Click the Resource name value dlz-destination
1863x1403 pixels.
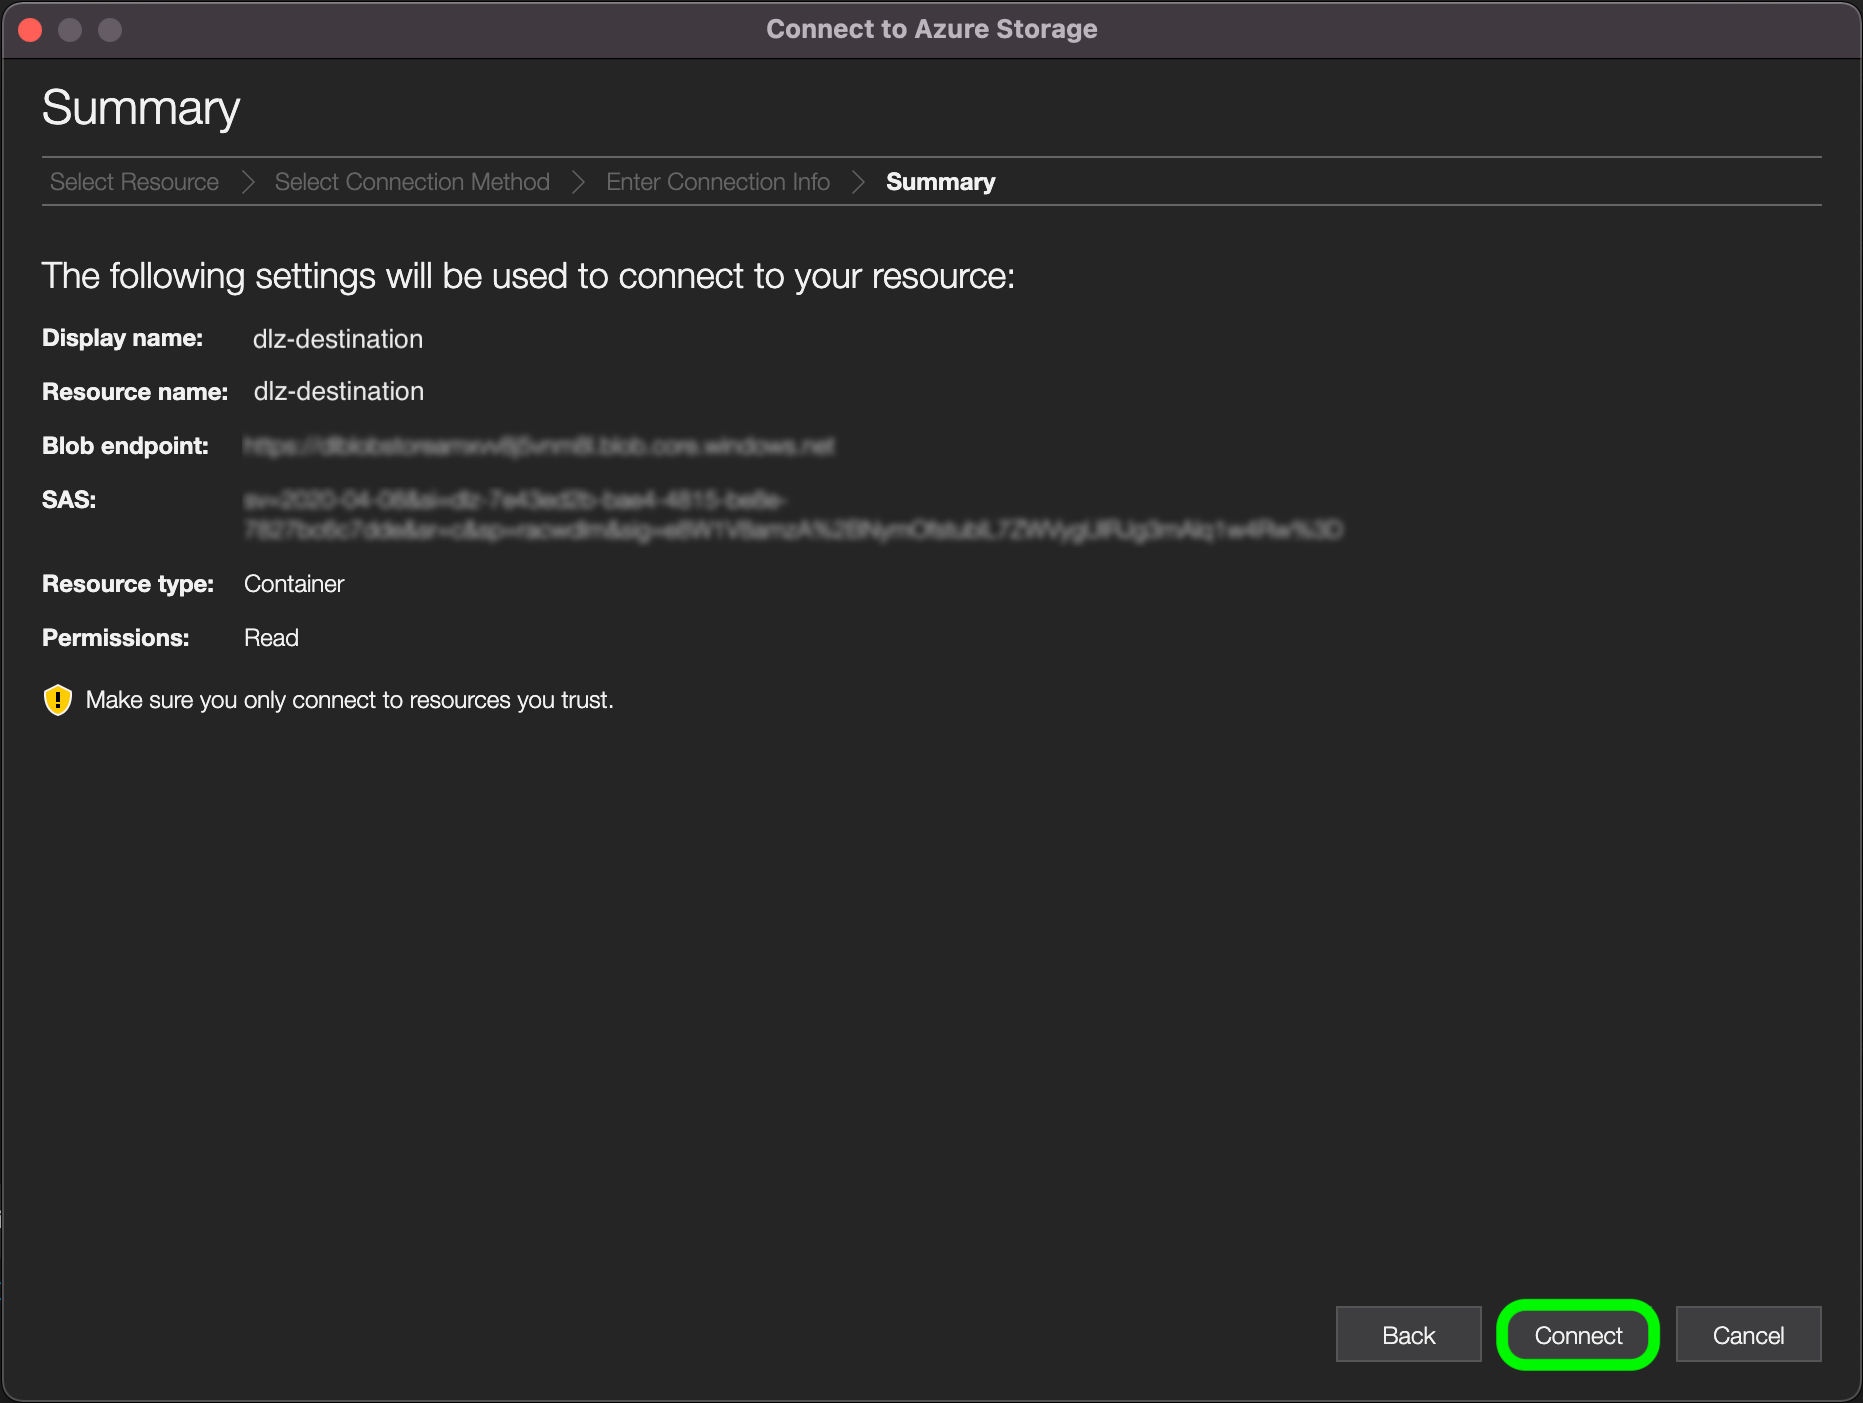339,391
